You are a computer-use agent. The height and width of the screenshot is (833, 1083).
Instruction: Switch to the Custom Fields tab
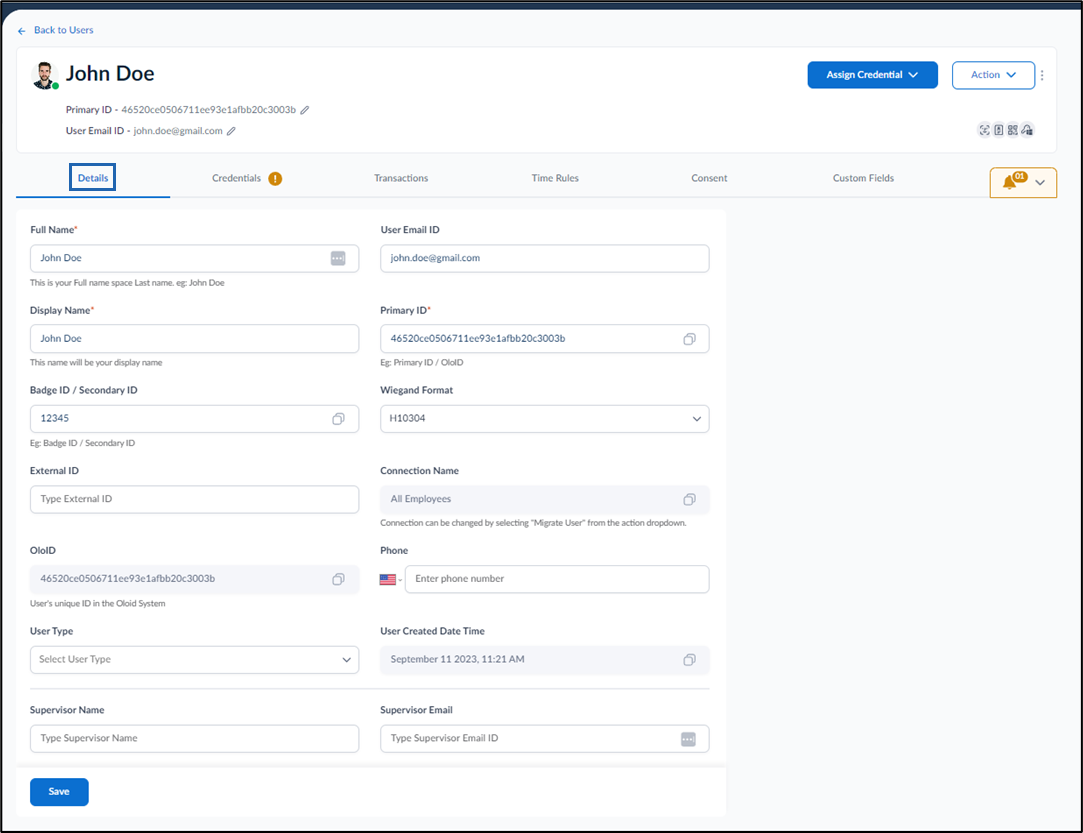(x=863, y=178)
